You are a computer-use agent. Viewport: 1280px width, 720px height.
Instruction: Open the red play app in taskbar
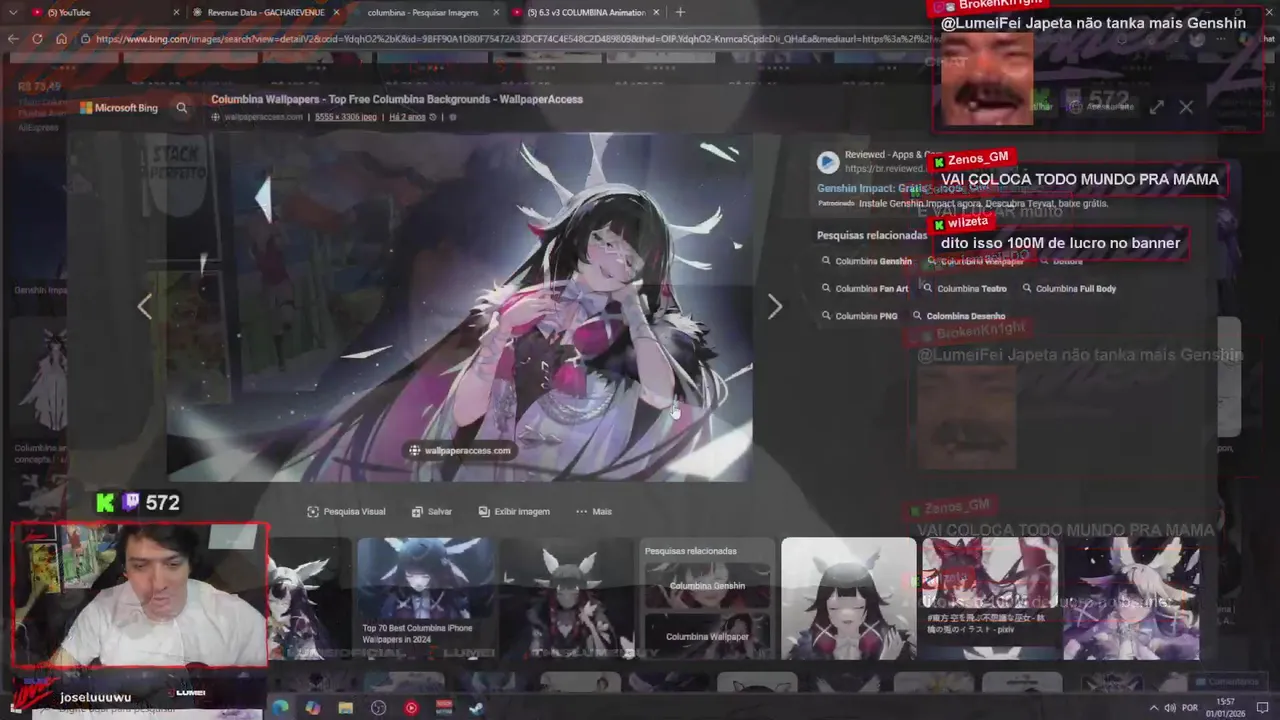point(411,707)
